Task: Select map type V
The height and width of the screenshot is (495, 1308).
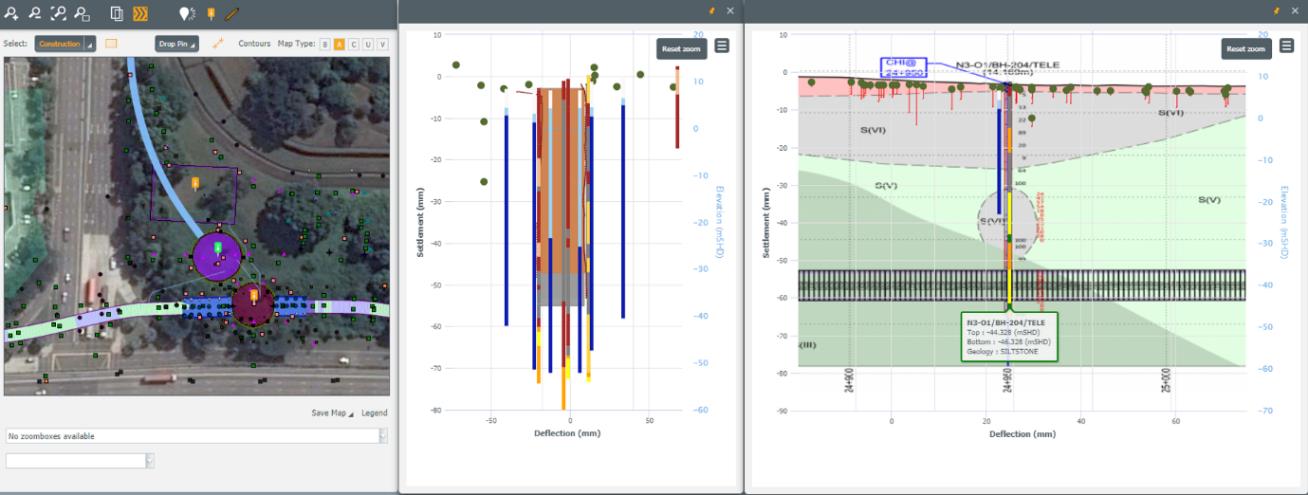Action: coord(382,44)
